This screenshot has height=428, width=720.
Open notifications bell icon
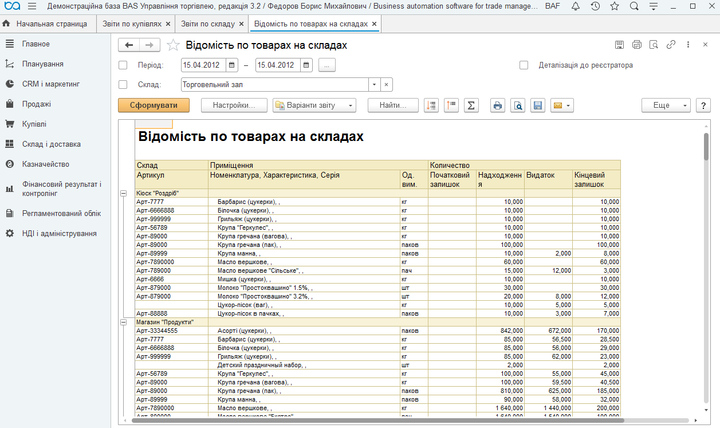coord(575,6)
